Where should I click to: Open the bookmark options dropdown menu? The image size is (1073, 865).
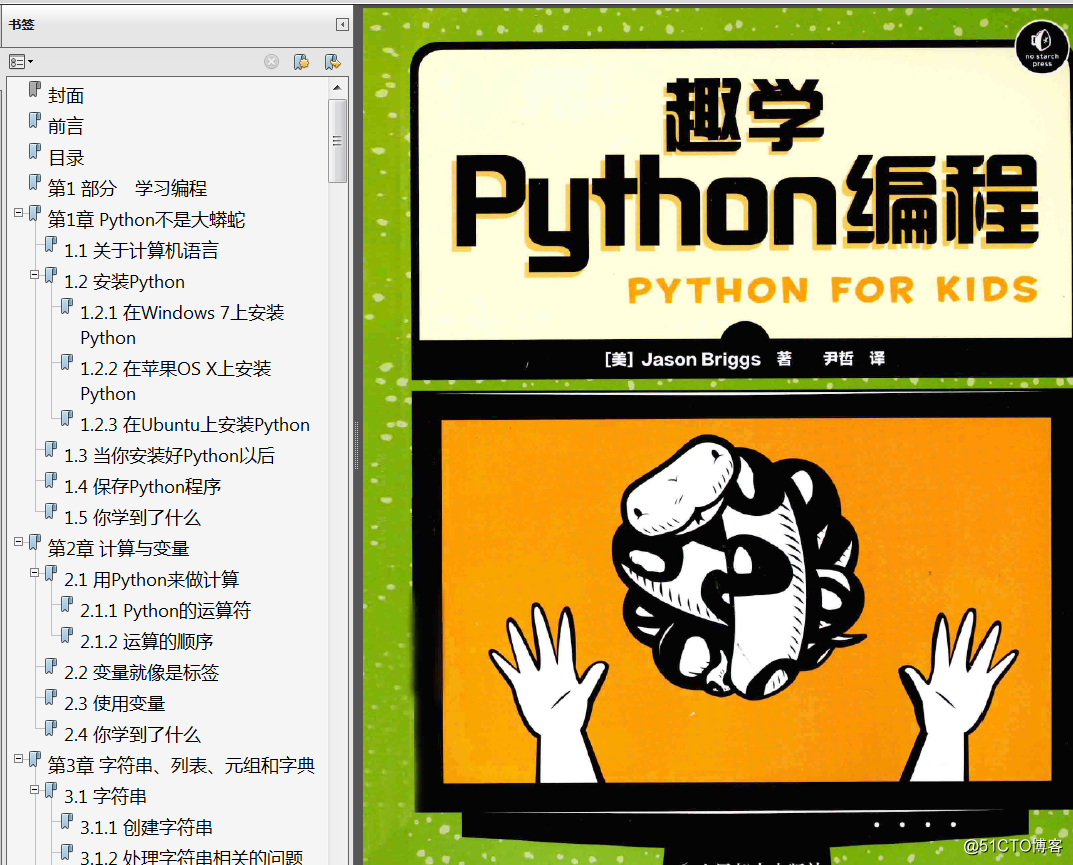pyautogui.click(x=21, y=62)
